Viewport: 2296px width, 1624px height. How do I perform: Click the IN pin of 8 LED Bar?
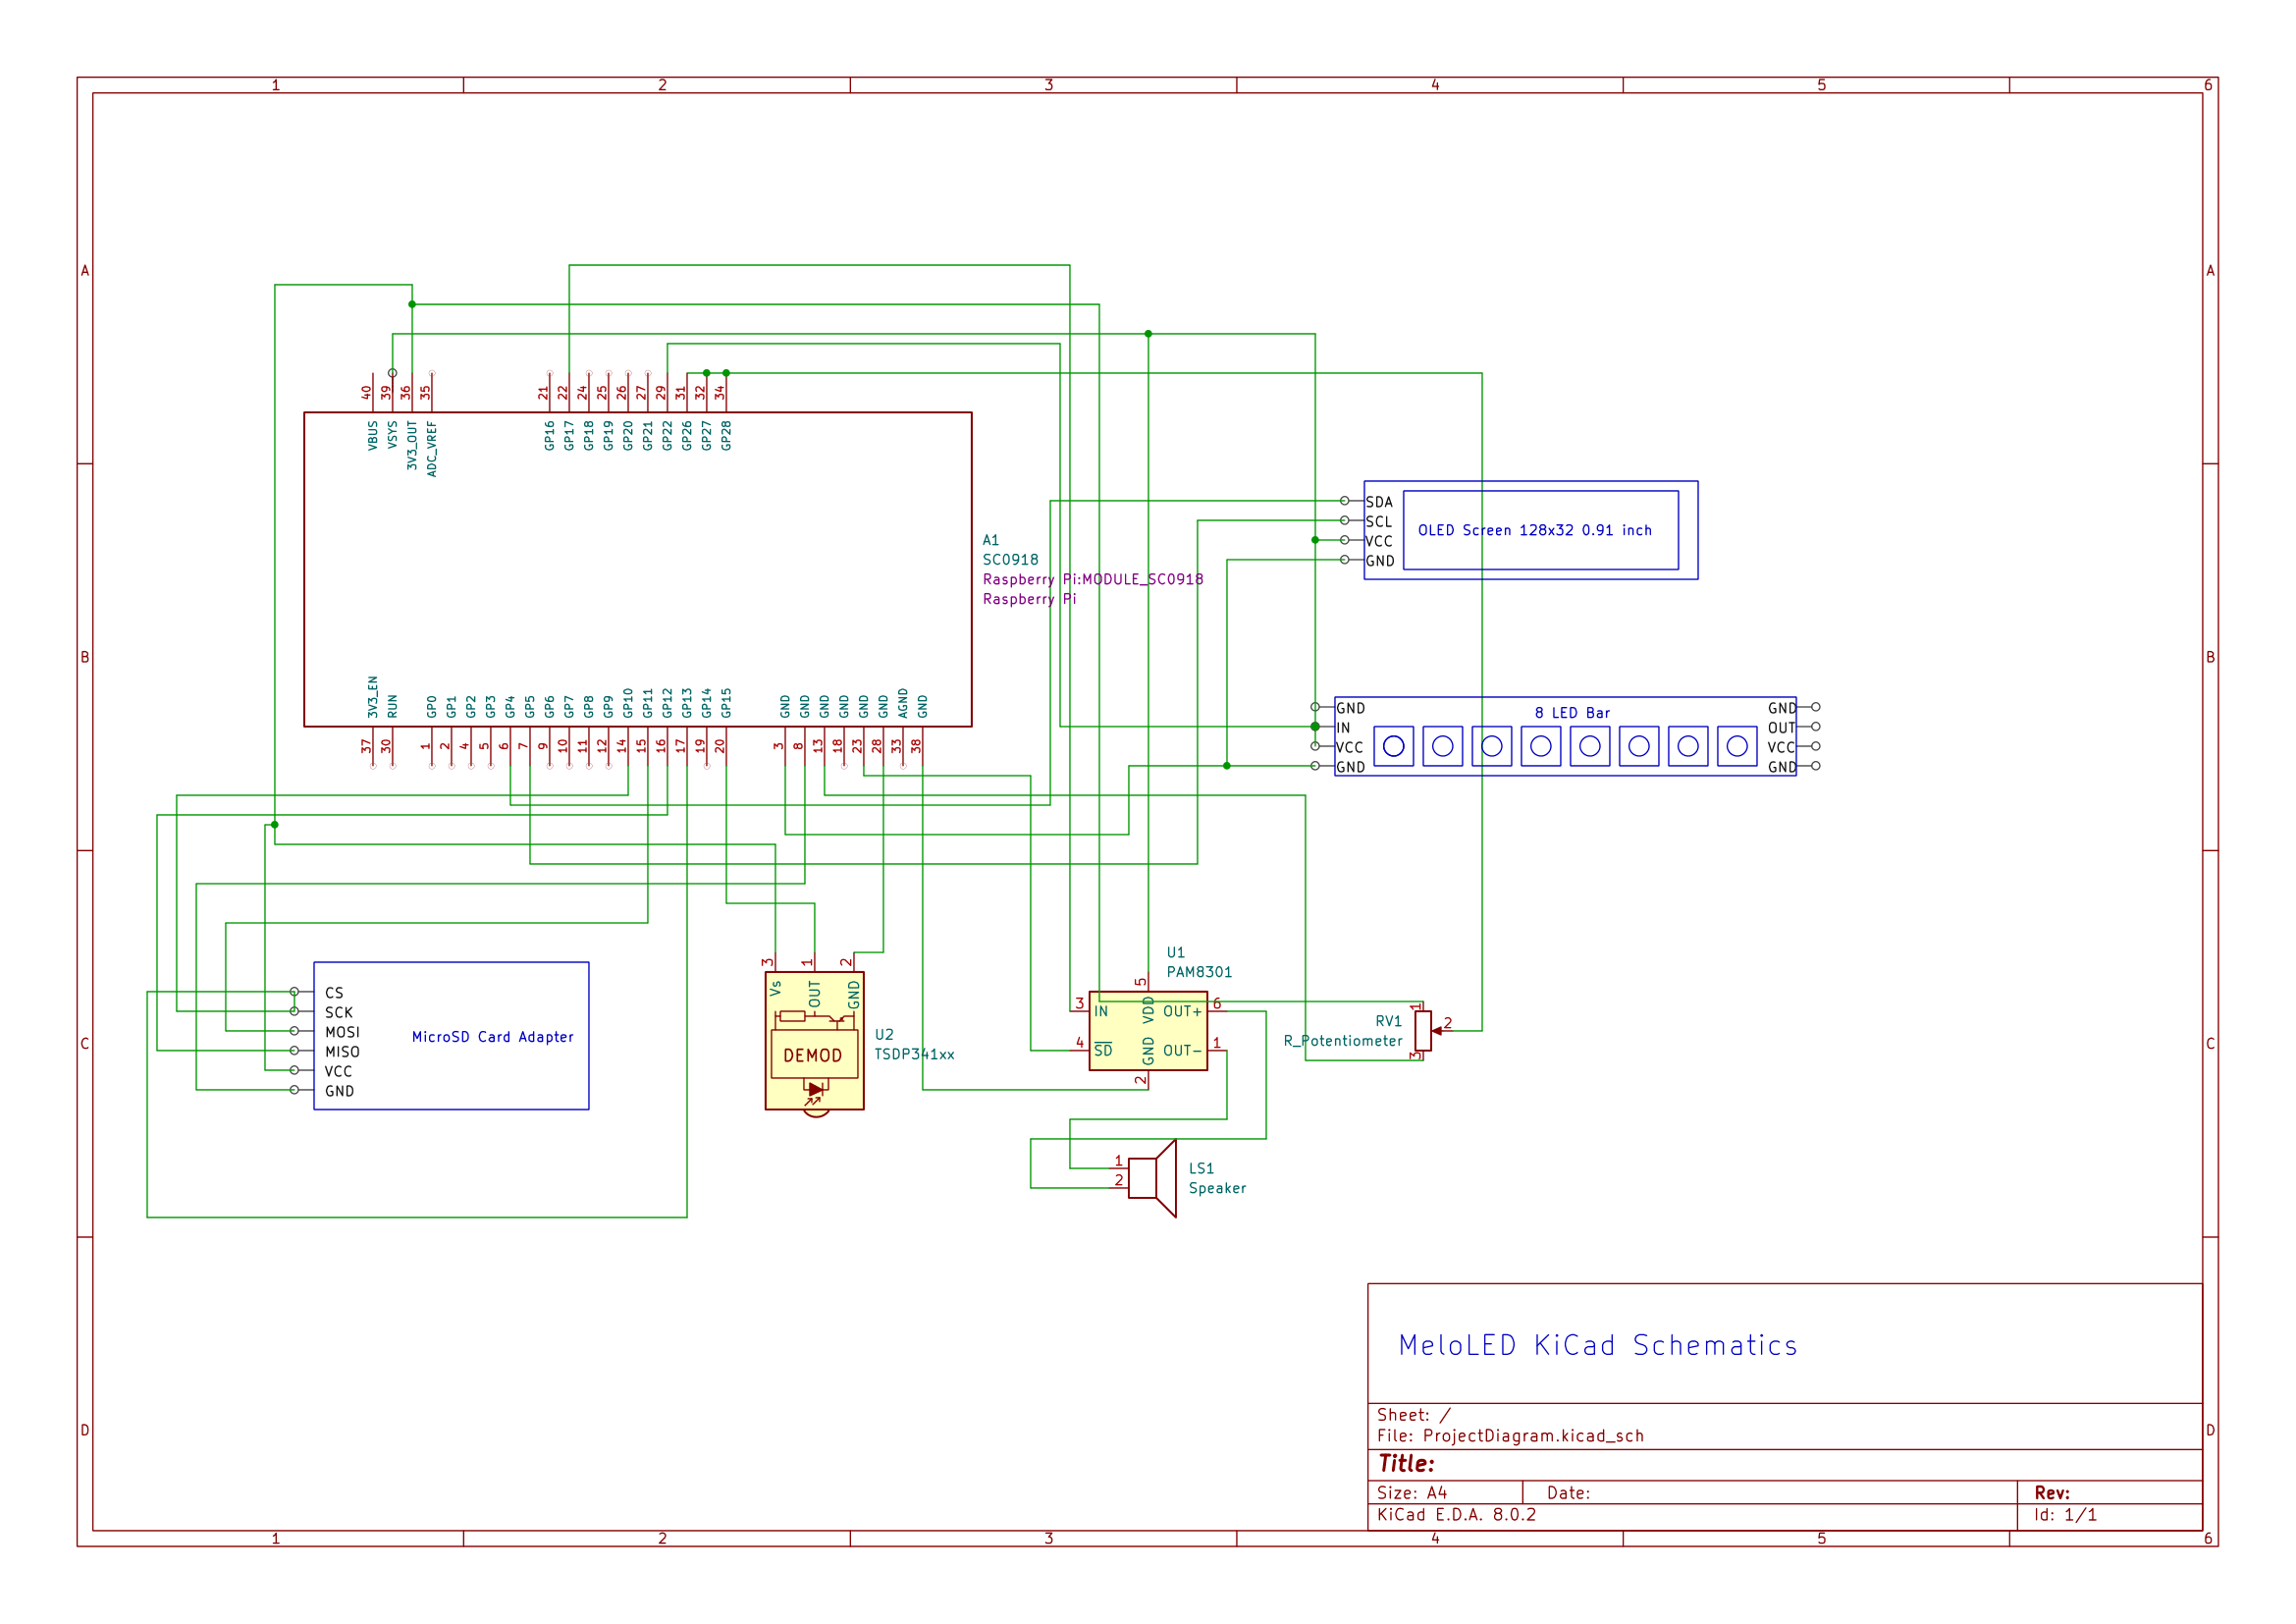(1343, 728)
